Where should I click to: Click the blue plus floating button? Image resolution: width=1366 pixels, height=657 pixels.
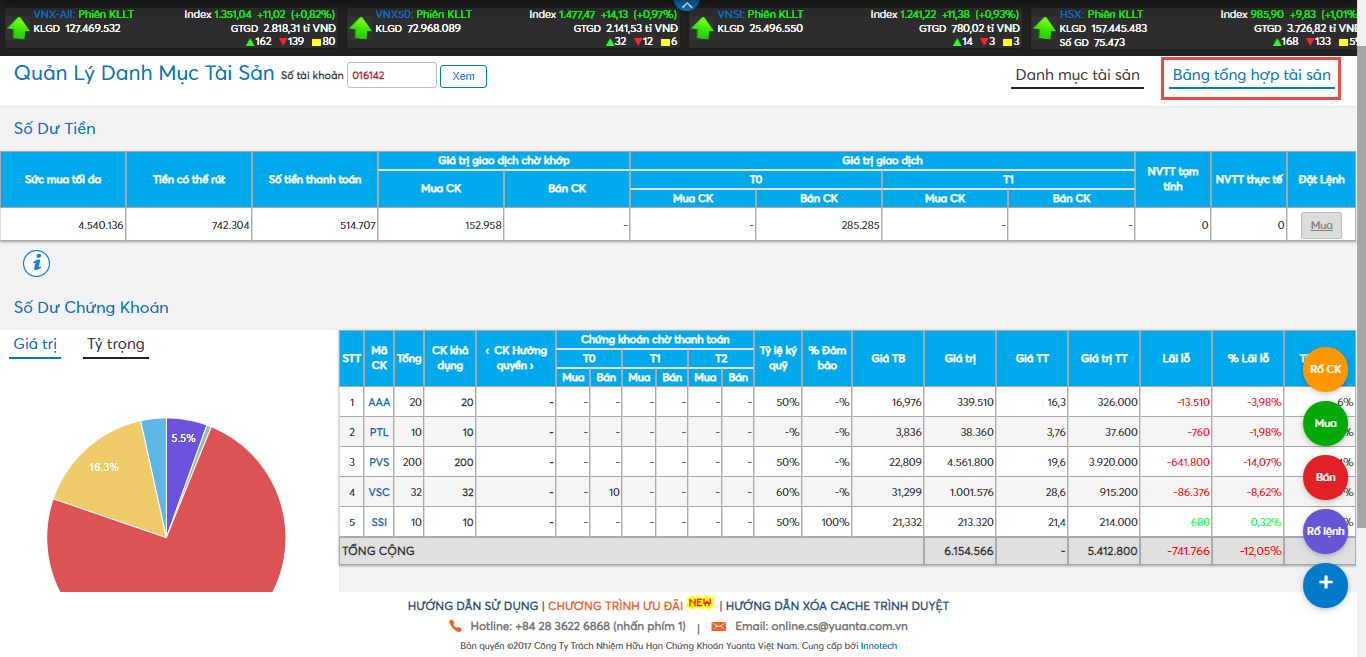coord(1325,584)
